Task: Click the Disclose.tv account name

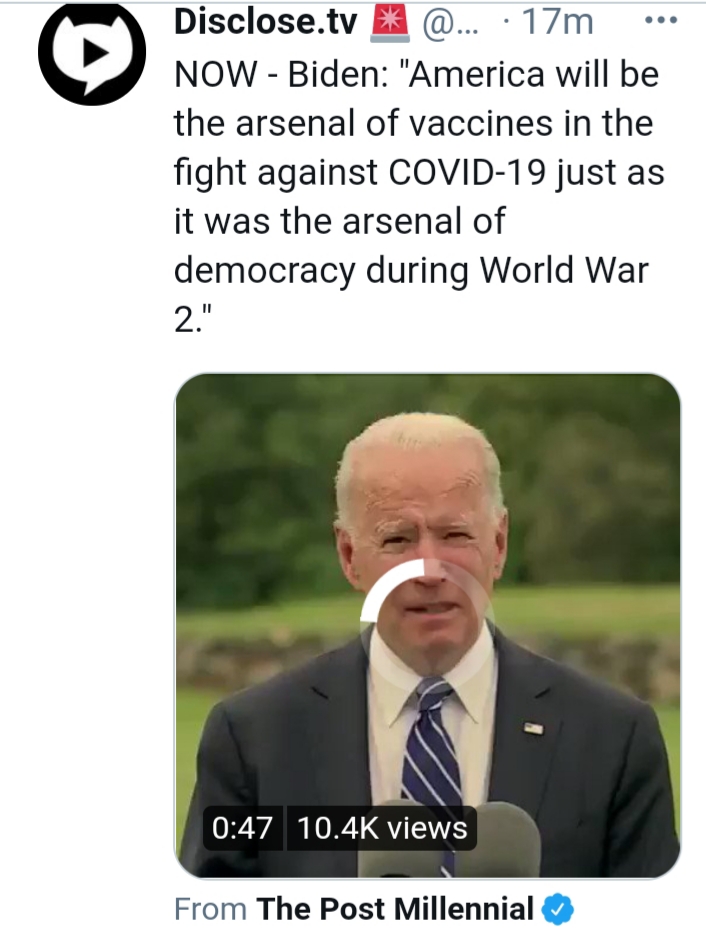Action: [265, 22]
